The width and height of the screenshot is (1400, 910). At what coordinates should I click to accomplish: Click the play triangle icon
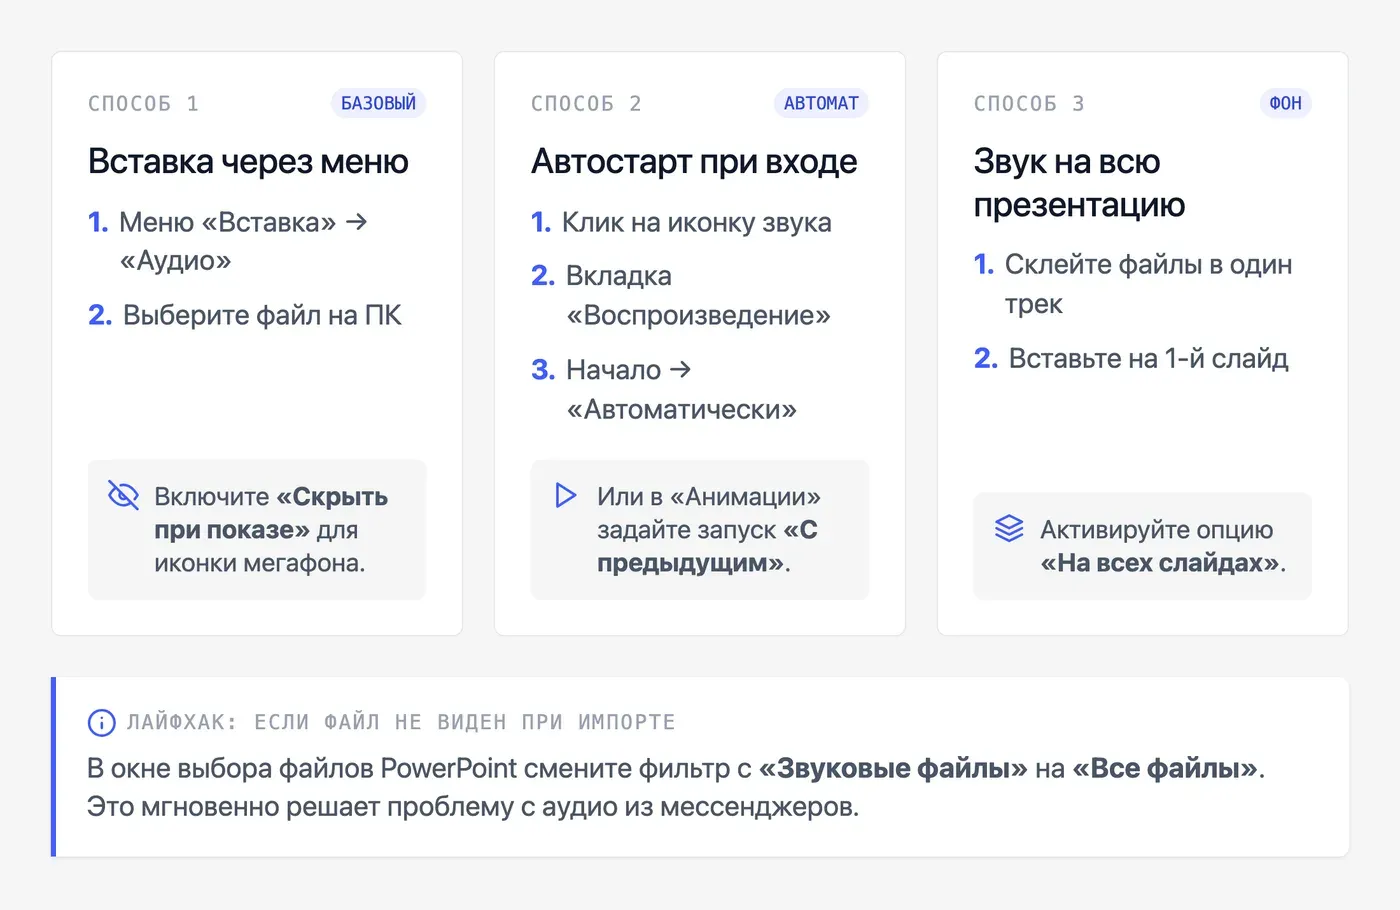566,495
